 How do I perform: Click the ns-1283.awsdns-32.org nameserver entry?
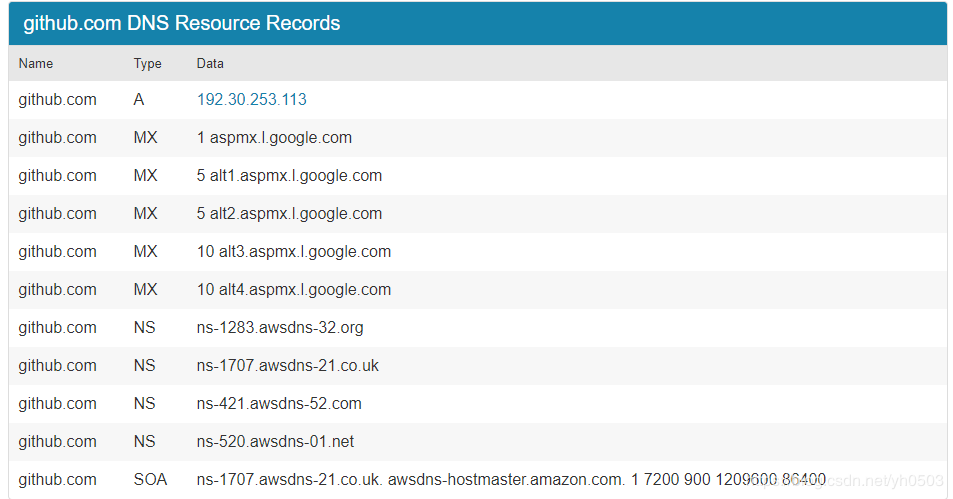pos(280,328)
